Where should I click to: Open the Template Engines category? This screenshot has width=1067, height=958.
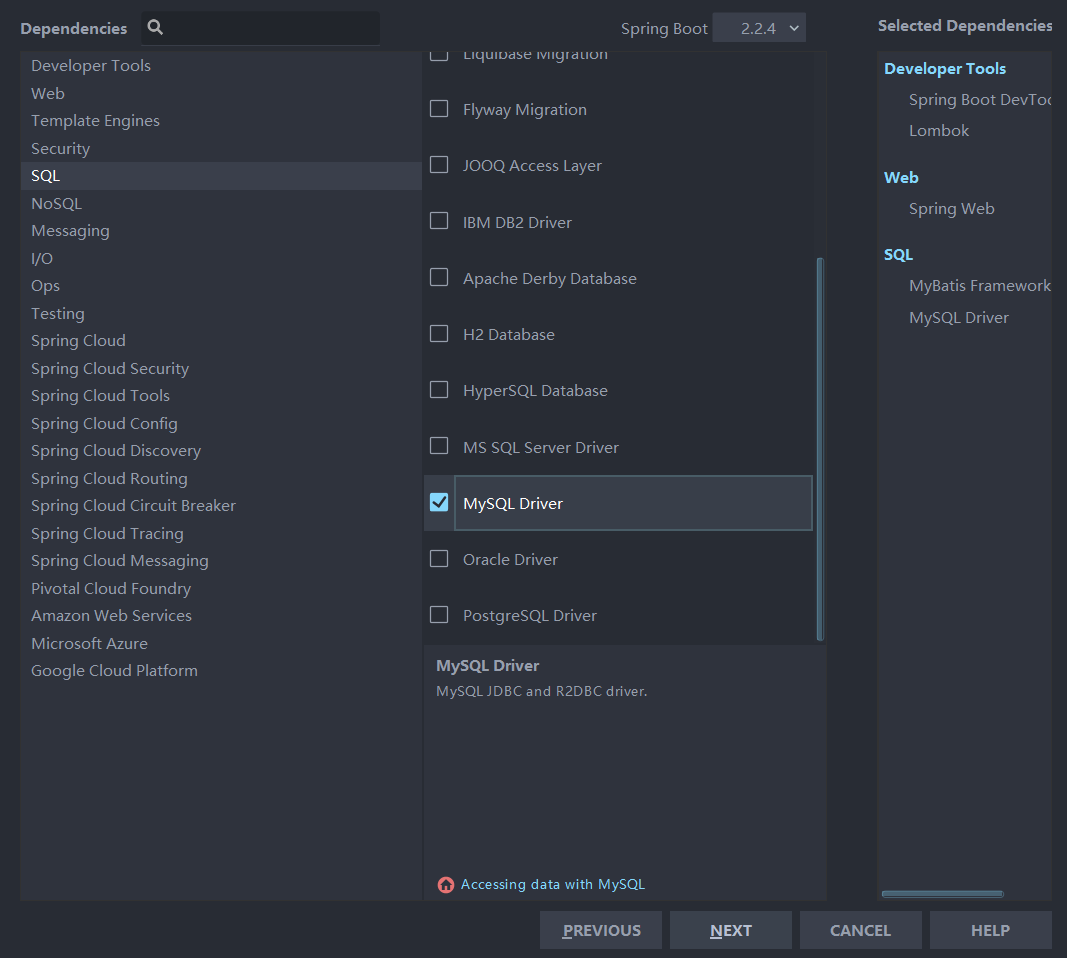[x=221, y=120]
